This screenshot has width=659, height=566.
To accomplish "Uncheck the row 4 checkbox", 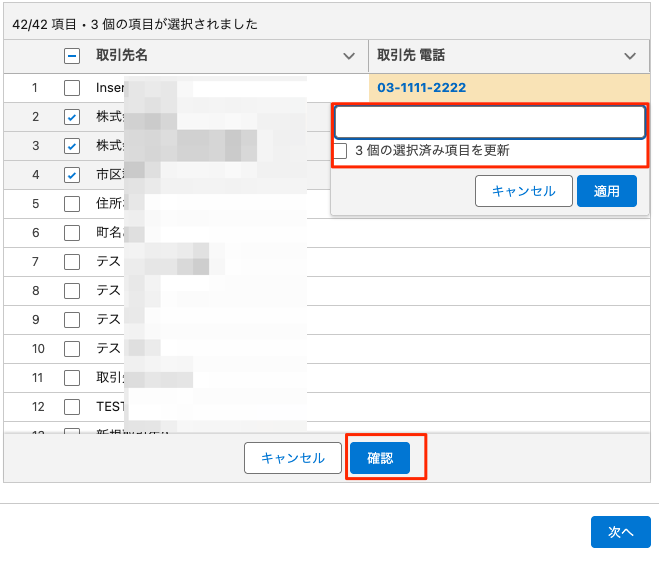I will 72,175.
